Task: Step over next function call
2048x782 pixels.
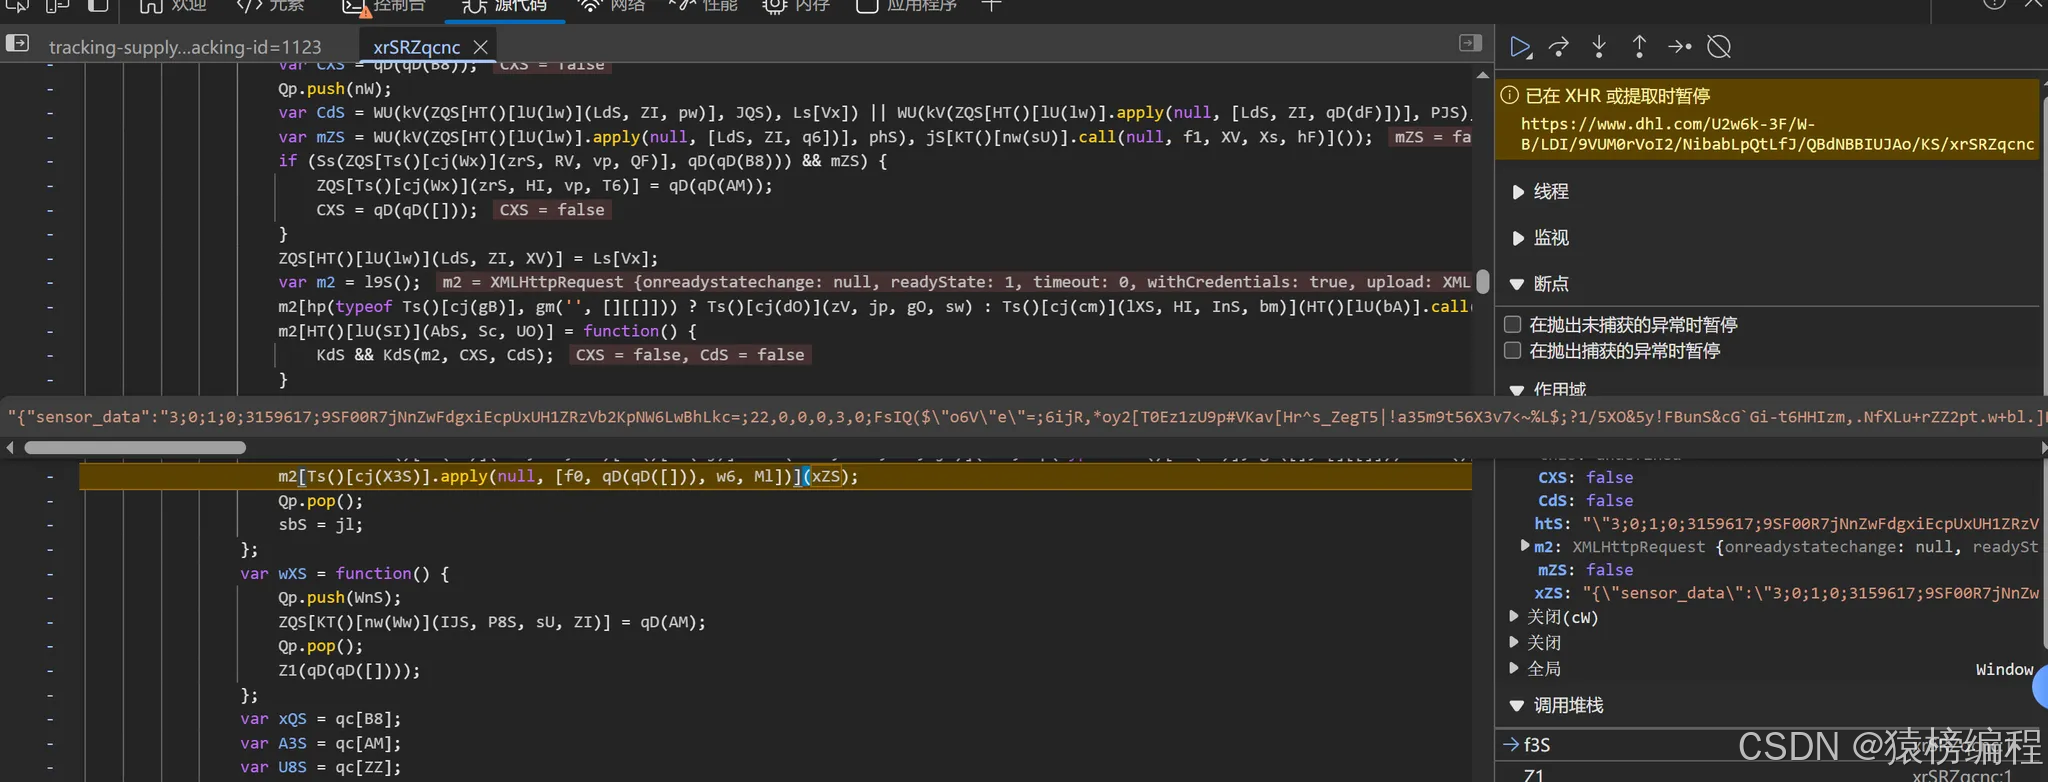Action: click(x=1559, y=47)
